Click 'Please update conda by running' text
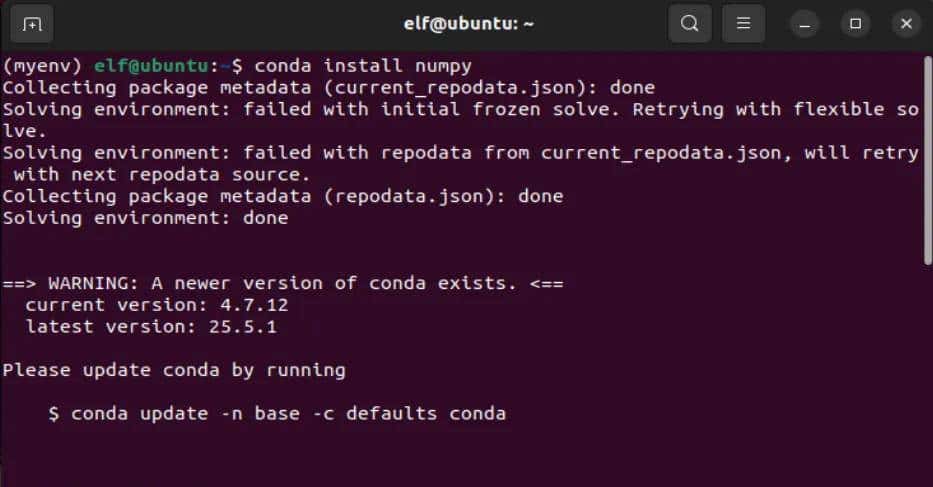The height and width of the screenshot is (487, 933). [x=174, y=370]
